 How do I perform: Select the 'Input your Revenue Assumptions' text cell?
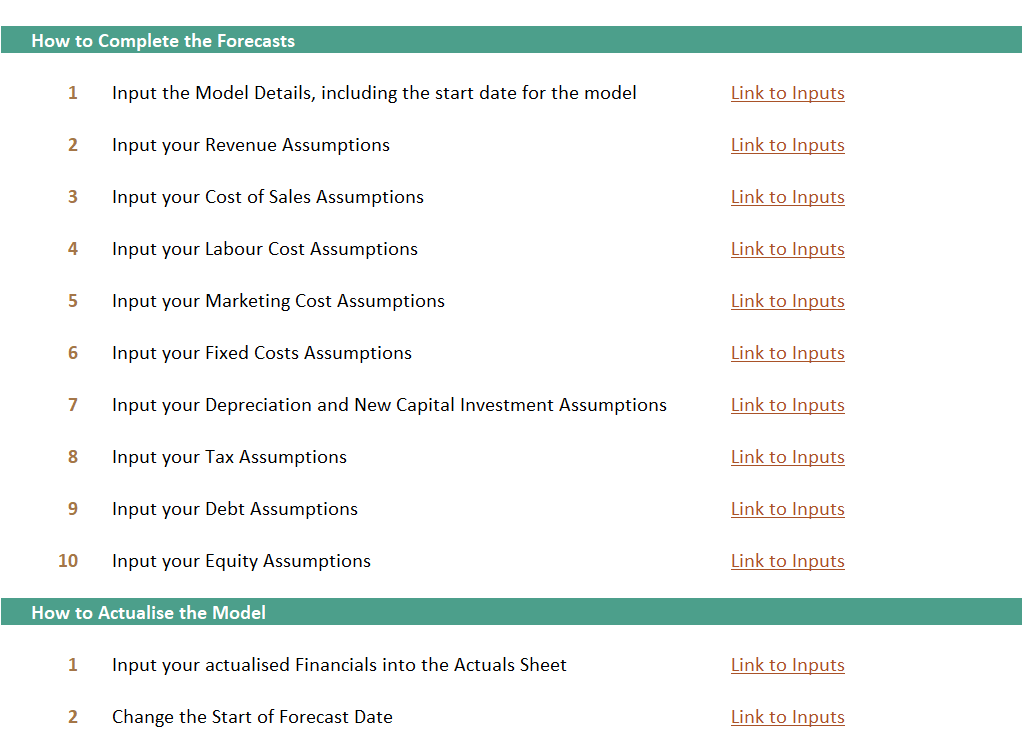[x=251, y=145]
